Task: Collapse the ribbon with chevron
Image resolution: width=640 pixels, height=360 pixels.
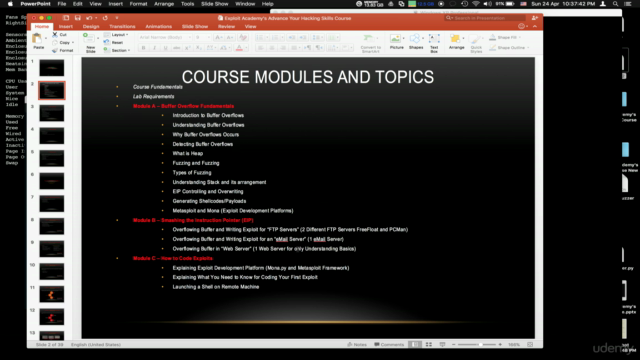Action: pos(535,26)
